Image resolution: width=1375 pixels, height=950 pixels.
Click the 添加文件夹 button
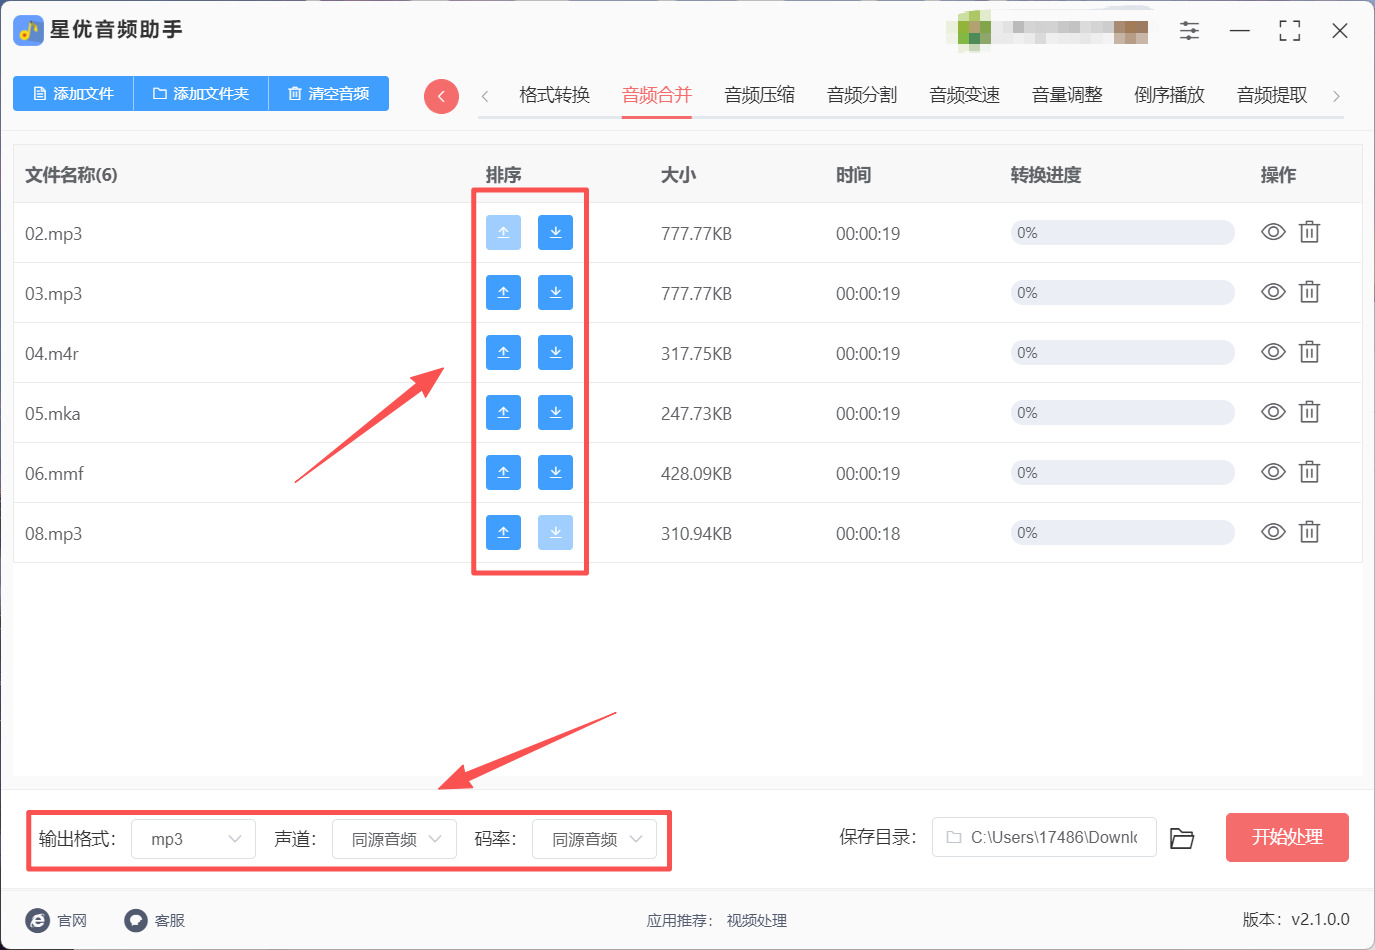[201, 93]
